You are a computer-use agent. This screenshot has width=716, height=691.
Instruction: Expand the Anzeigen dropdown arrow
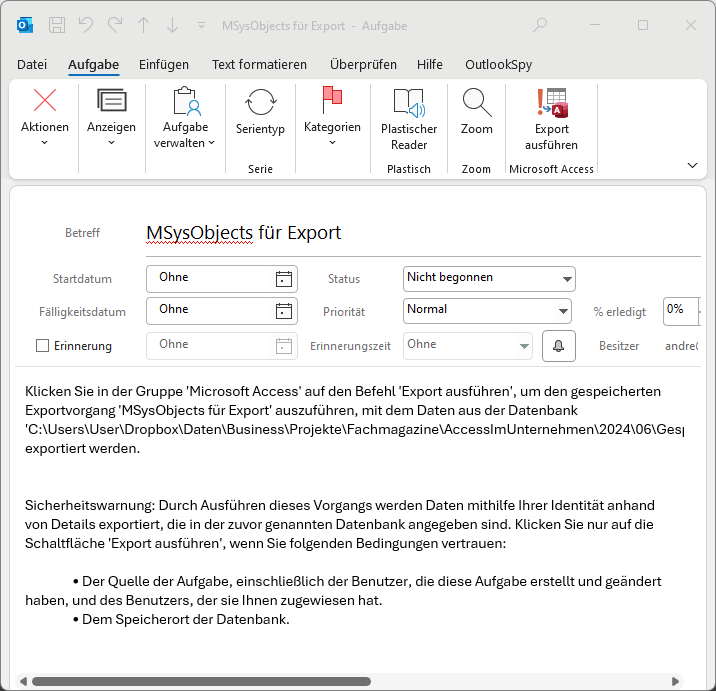click(x=111, y=142)
